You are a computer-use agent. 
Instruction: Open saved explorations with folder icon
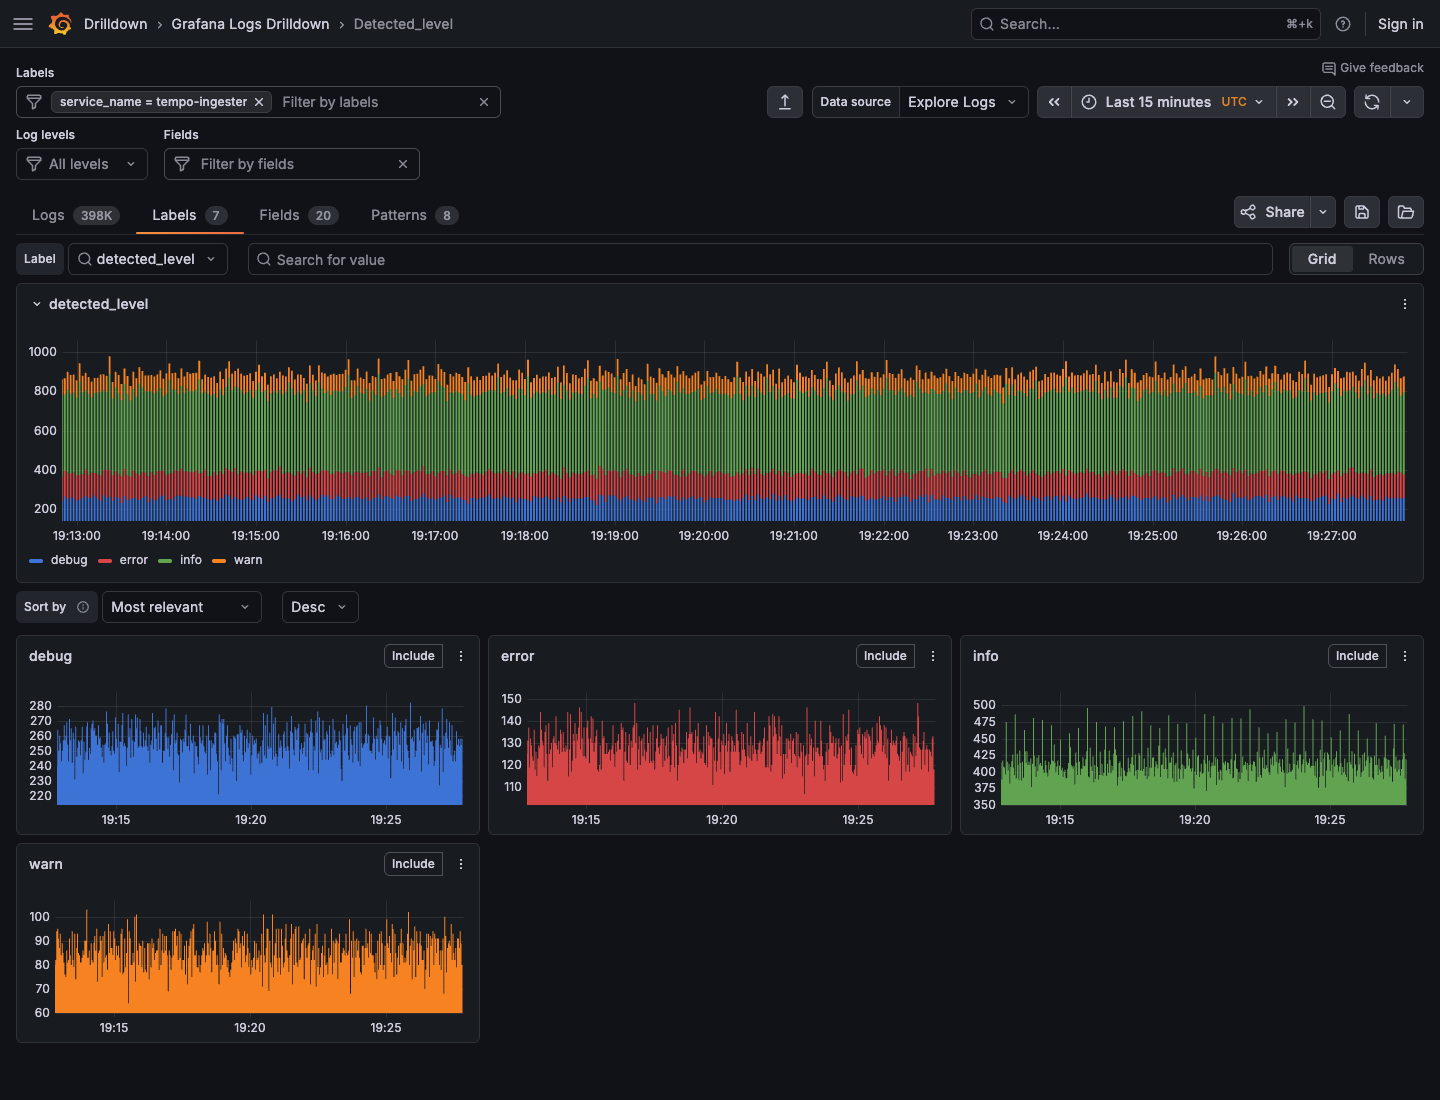tap(1405, 212)
